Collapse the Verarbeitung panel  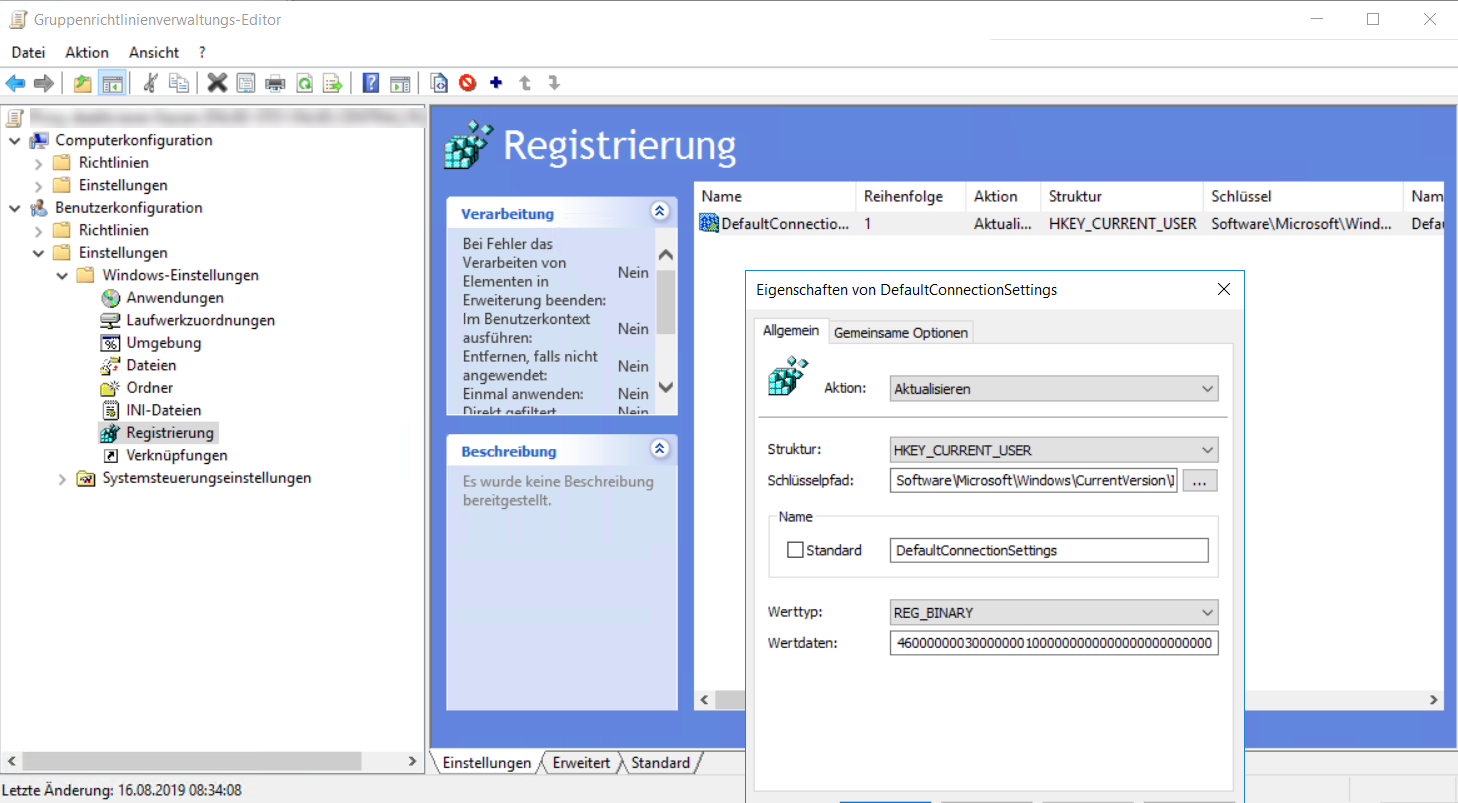[x=659, y=212]
